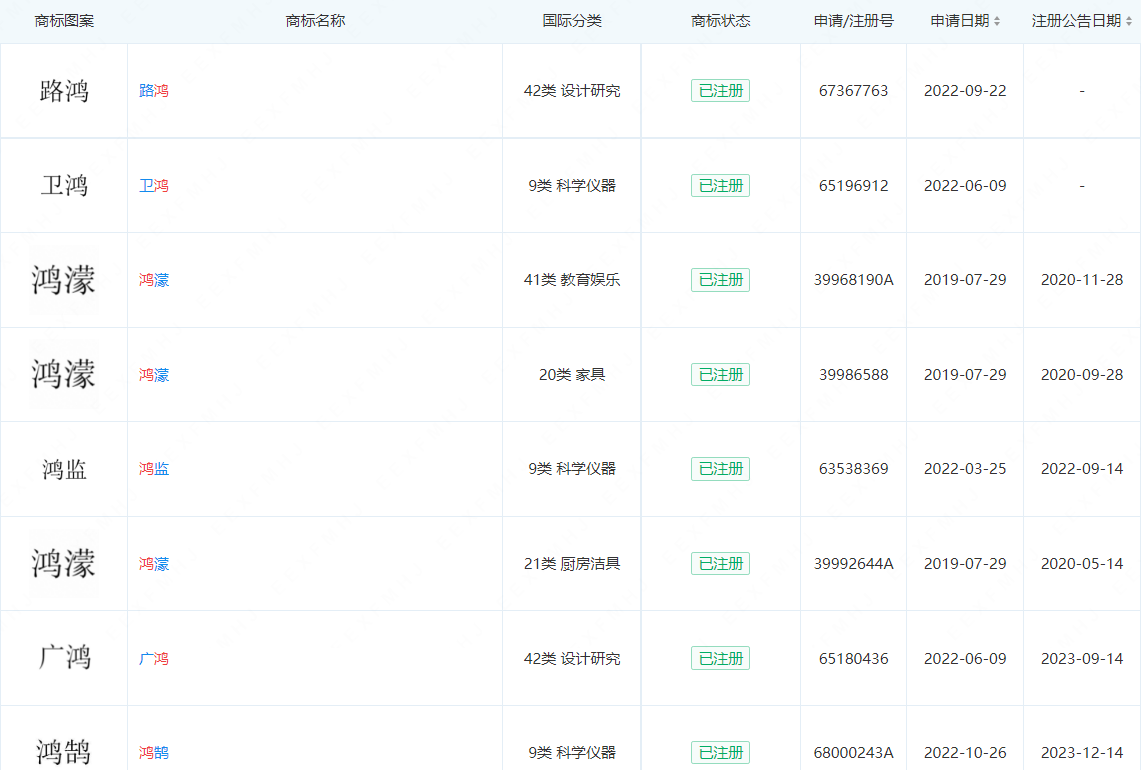1141x770 pixels.
Task: Click 已注册 badge in the 39968190A row
Action: pyautogui.click(x=720, y=280)
